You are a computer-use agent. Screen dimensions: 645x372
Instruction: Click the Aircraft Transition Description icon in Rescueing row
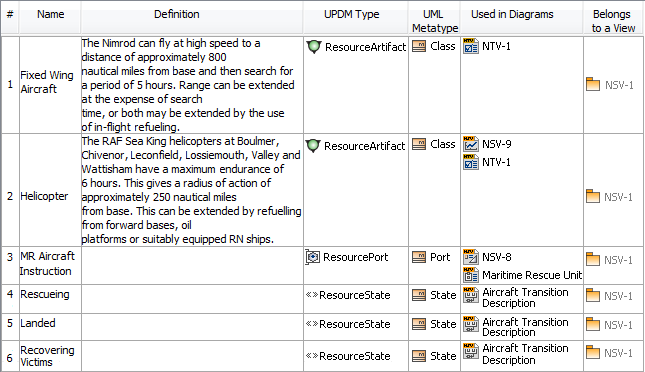tap(471, 295)
